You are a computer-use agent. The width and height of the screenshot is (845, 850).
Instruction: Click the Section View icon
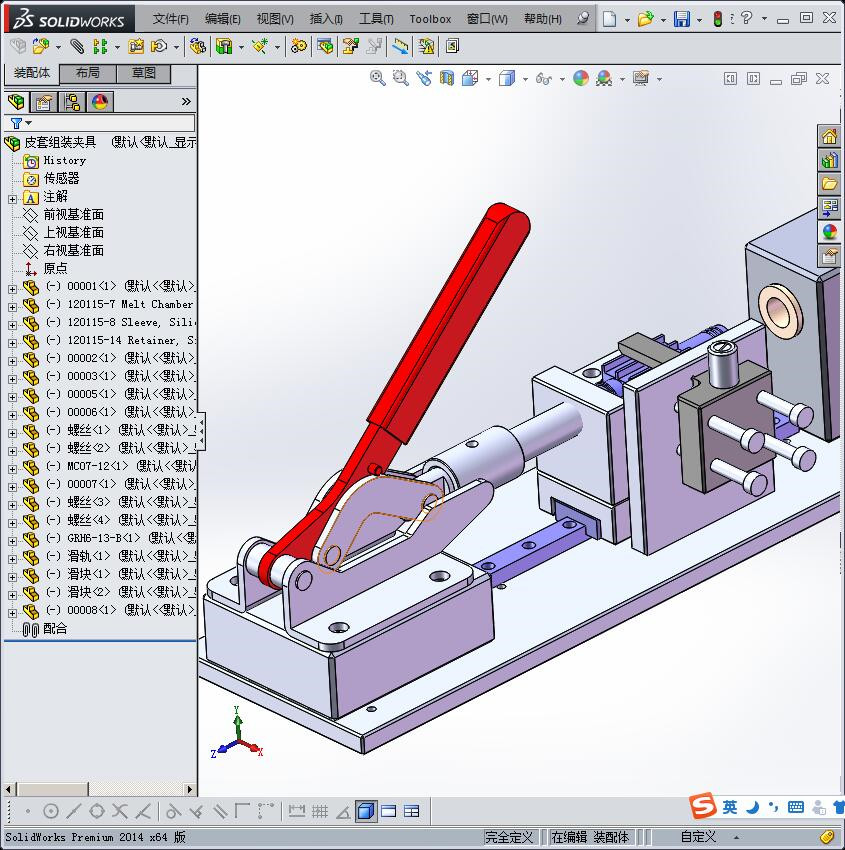click(447, 79)
